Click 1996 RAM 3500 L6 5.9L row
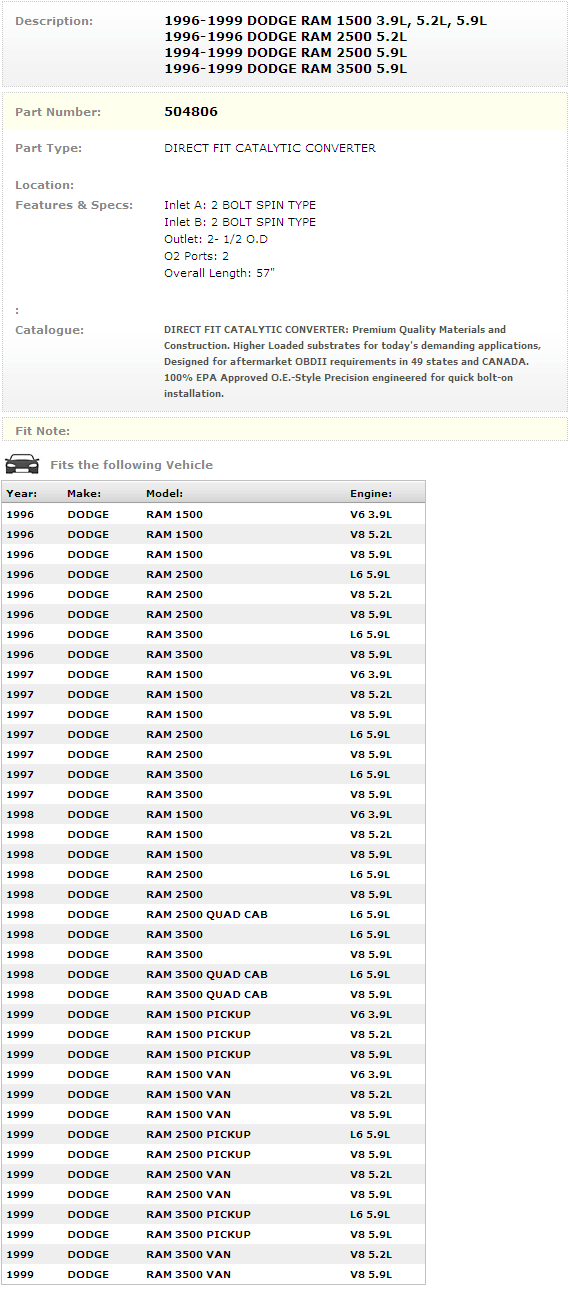570x1305 pixels. (213, 634)
